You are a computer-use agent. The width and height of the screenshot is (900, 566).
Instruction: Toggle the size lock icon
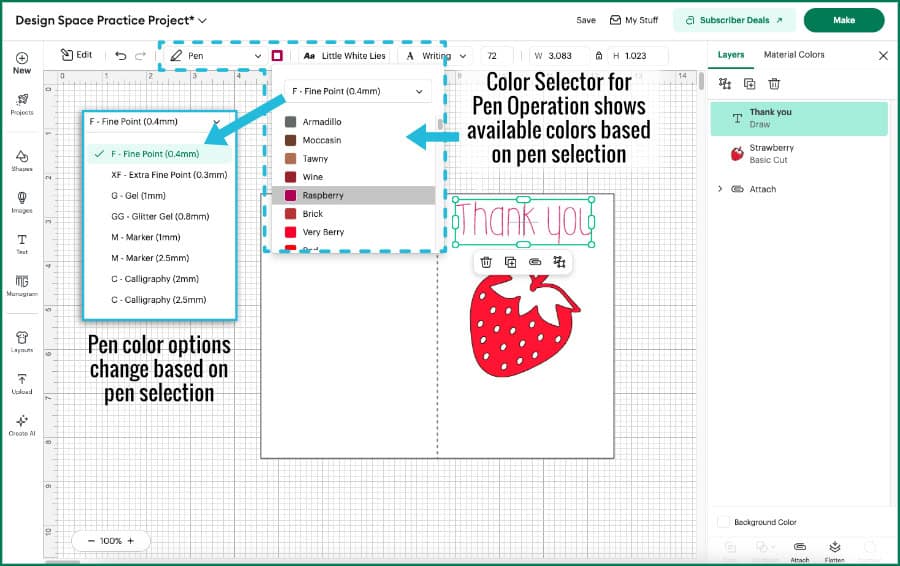tap(599, 56)
